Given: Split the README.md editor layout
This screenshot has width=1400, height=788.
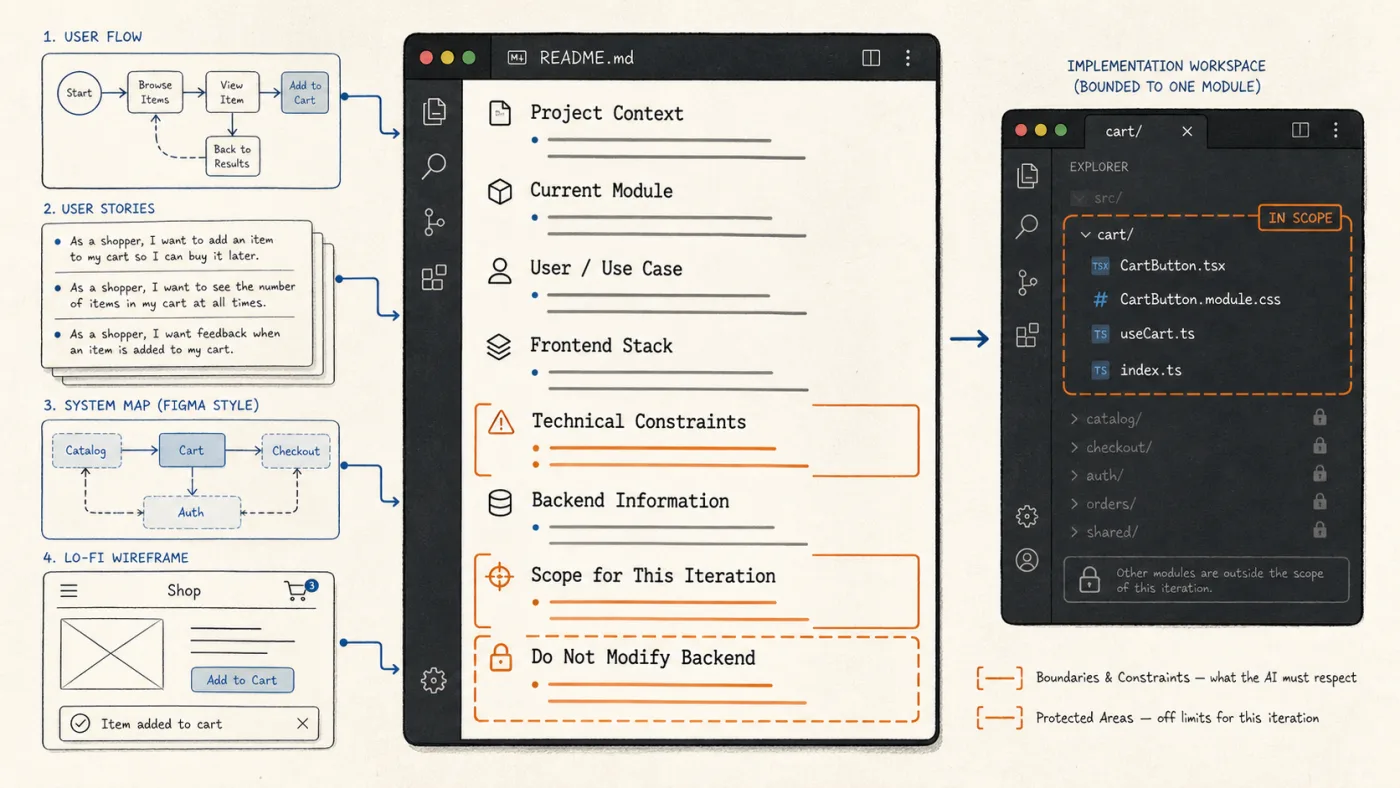Looking at the screenshot, I should [x=871, y=58].
